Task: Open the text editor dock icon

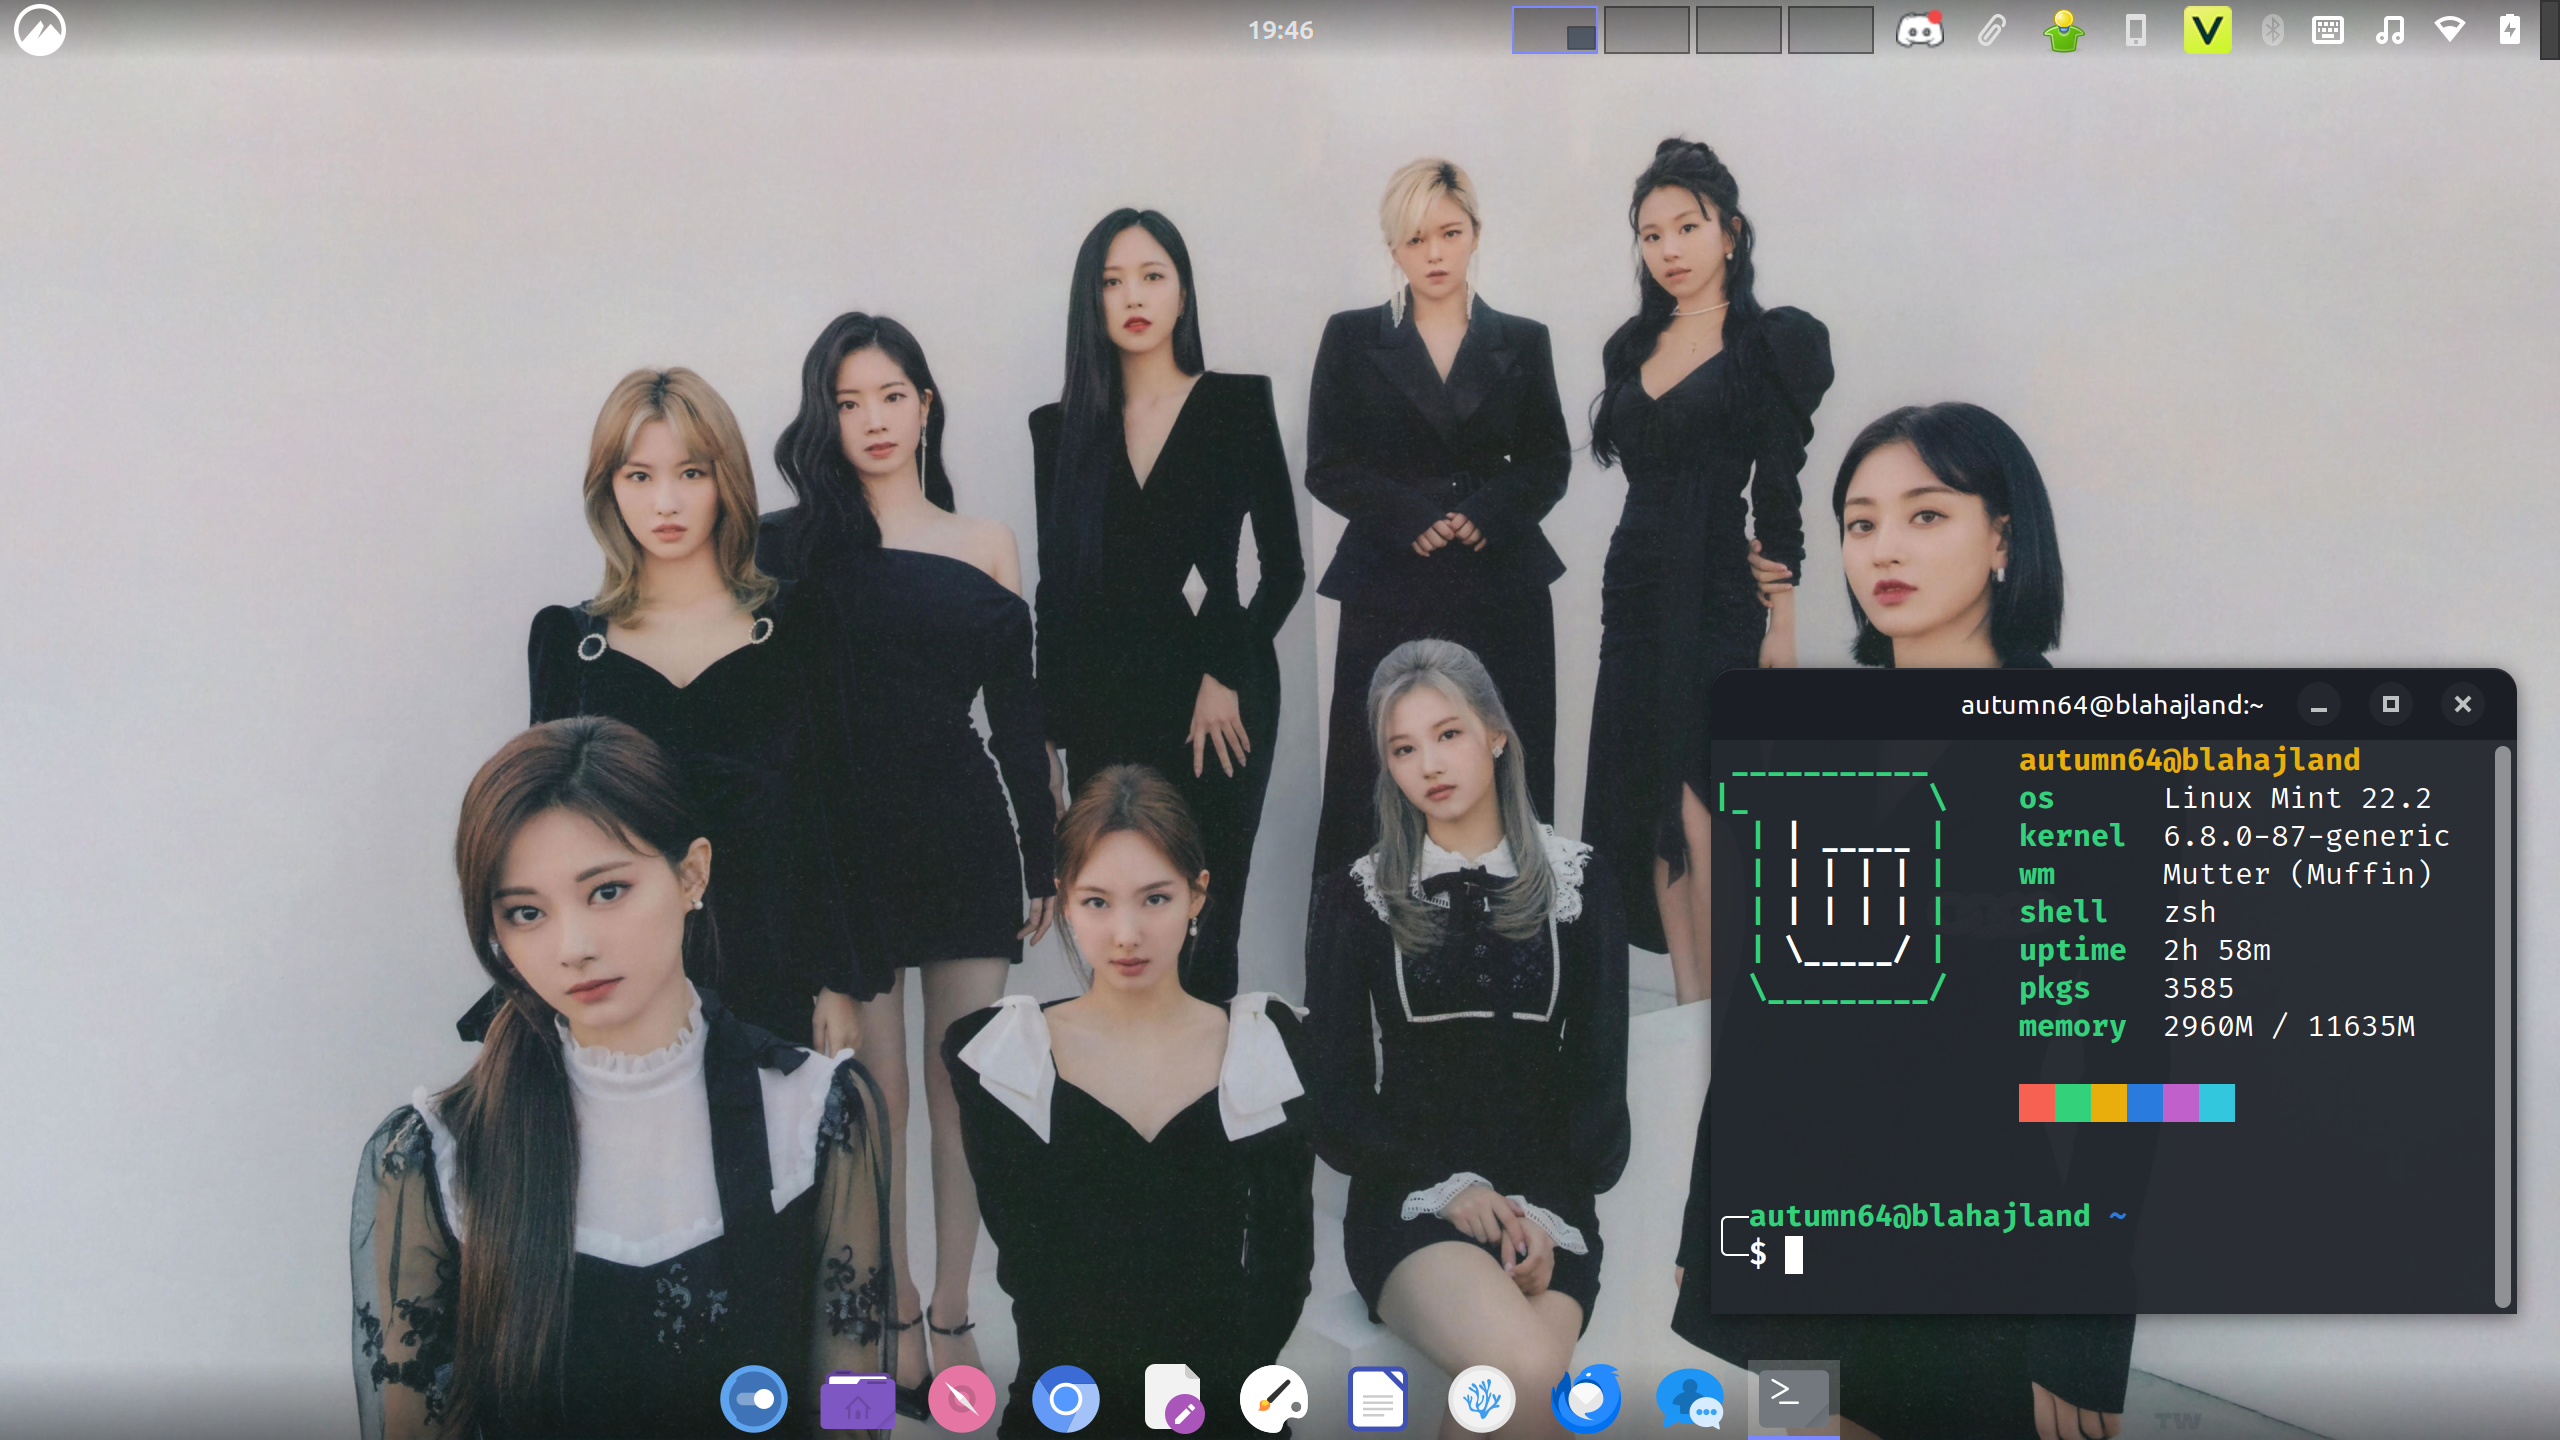Action: click(1171, 1399)
